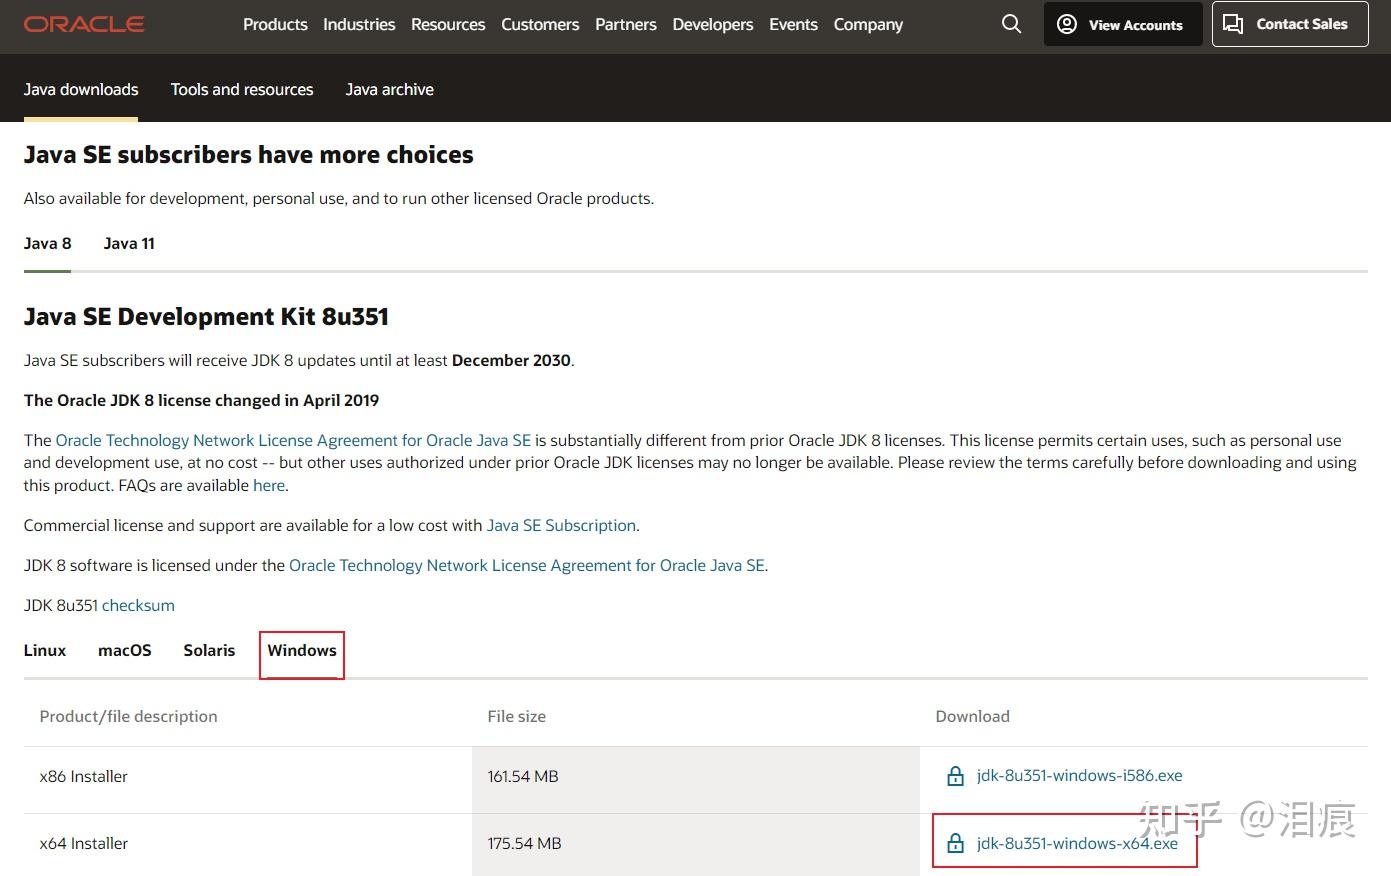Open the Products menu
Image resolution: width=1391 pixels, height=876 pixels.
click(275, 24)
